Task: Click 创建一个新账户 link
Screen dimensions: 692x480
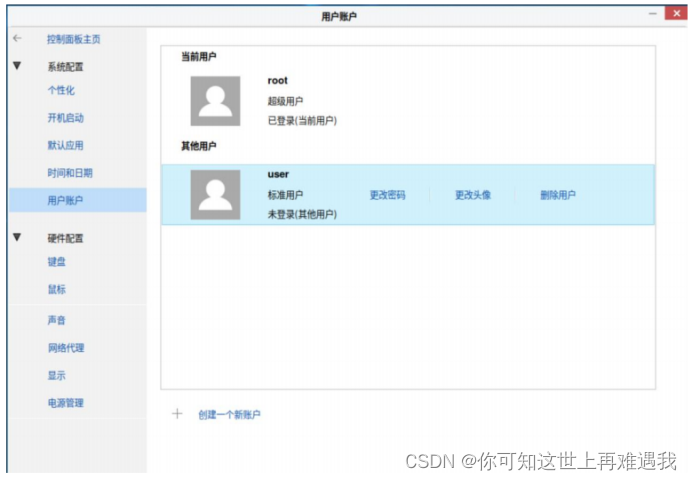Action: coord(229,415)
